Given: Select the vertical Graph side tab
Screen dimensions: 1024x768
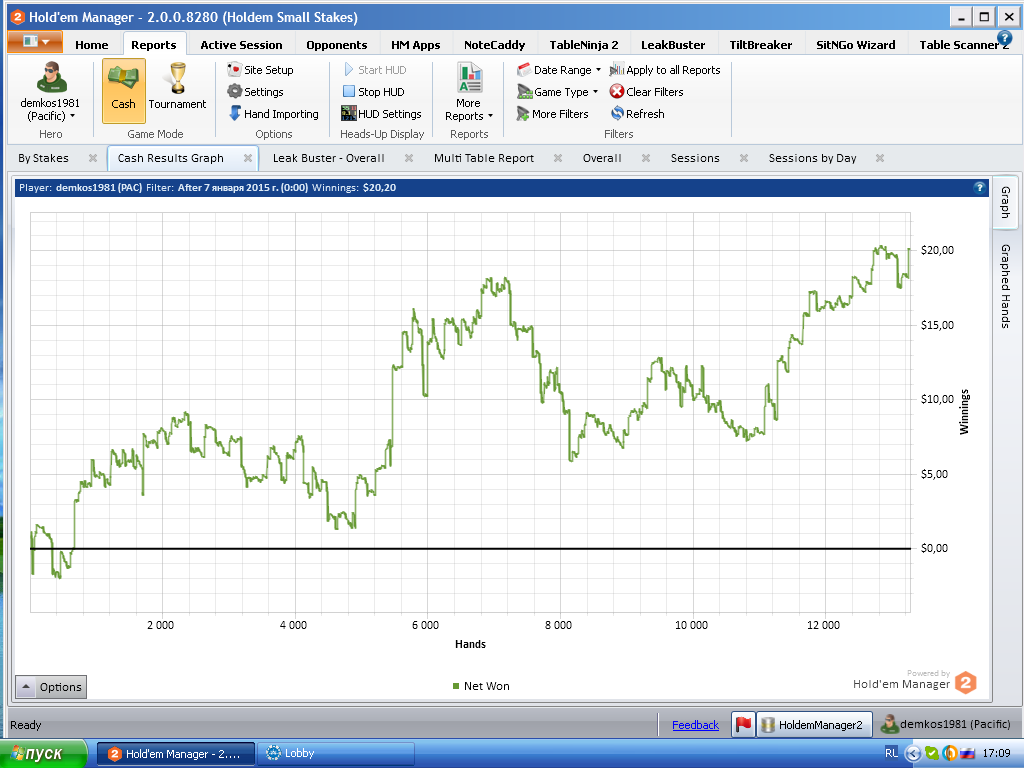Looking at the screenshot, I should (x=1005, y=202).
